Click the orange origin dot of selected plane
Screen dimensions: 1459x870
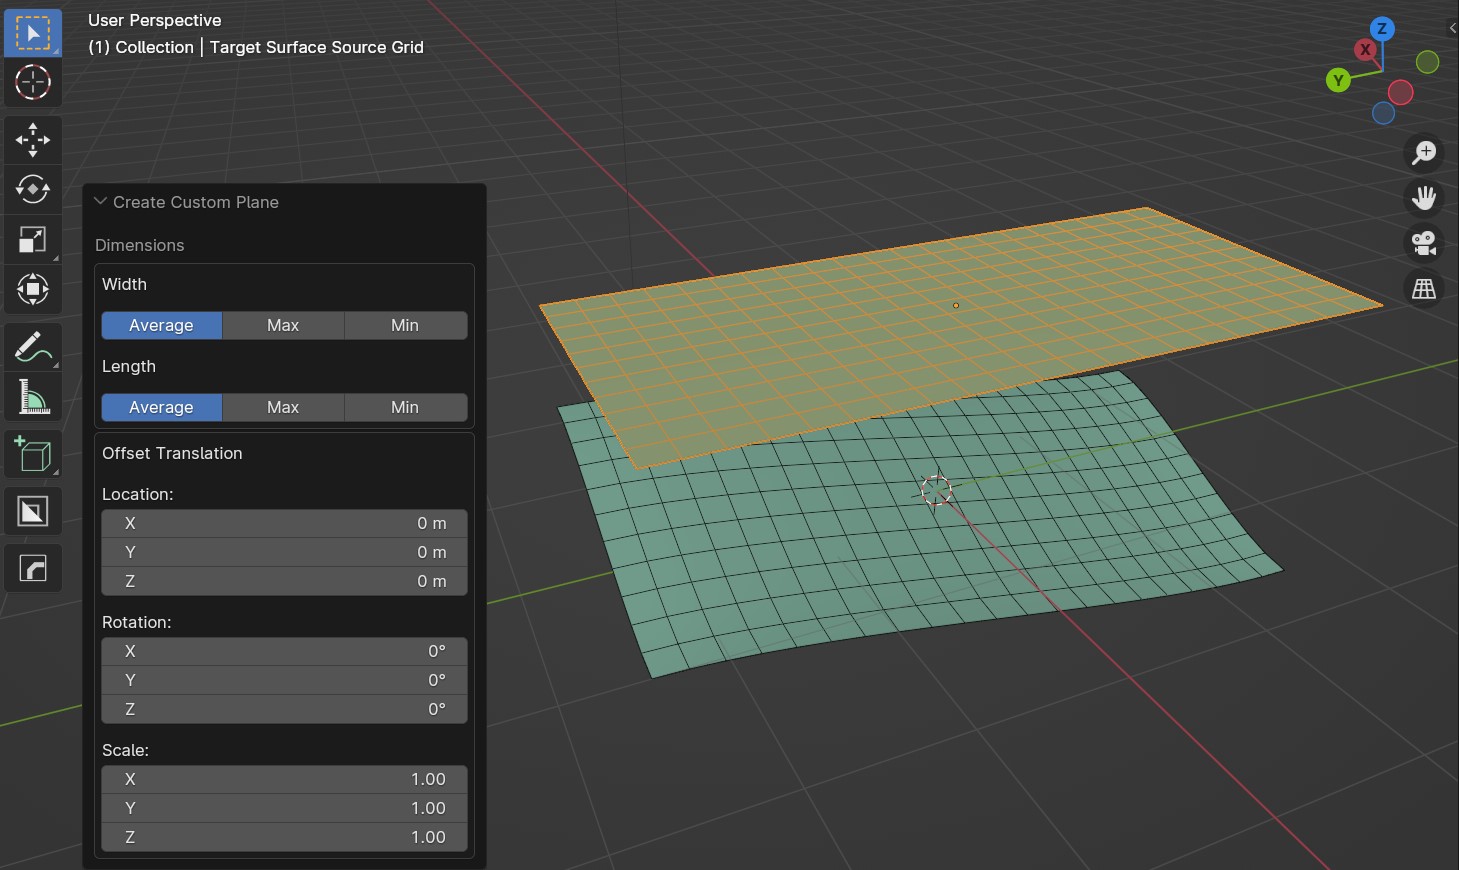point(956,305)
